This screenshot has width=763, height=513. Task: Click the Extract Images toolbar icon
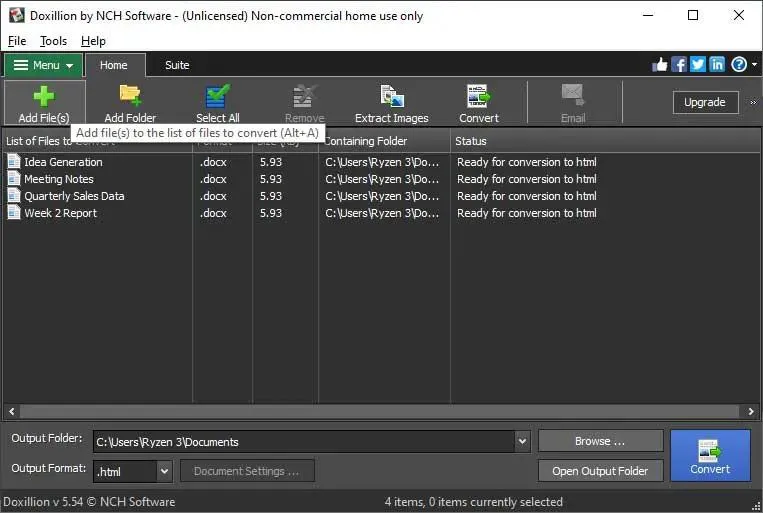tap(391, 98)
